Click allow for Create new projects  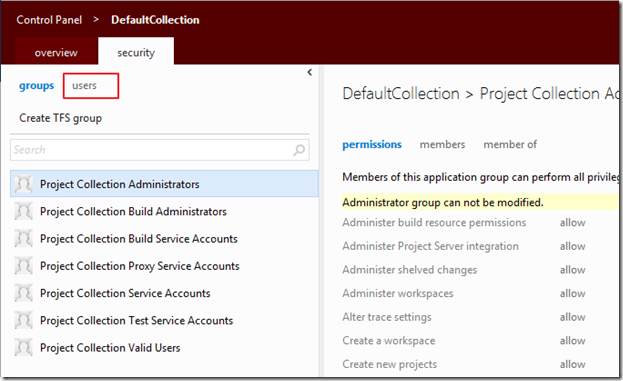coord(573,364)
